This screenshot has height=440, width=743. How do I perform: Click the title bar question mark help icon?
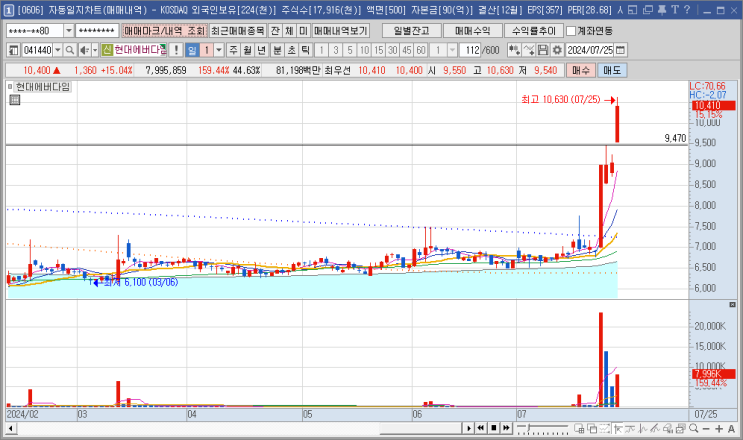click(x=687, y=9)
